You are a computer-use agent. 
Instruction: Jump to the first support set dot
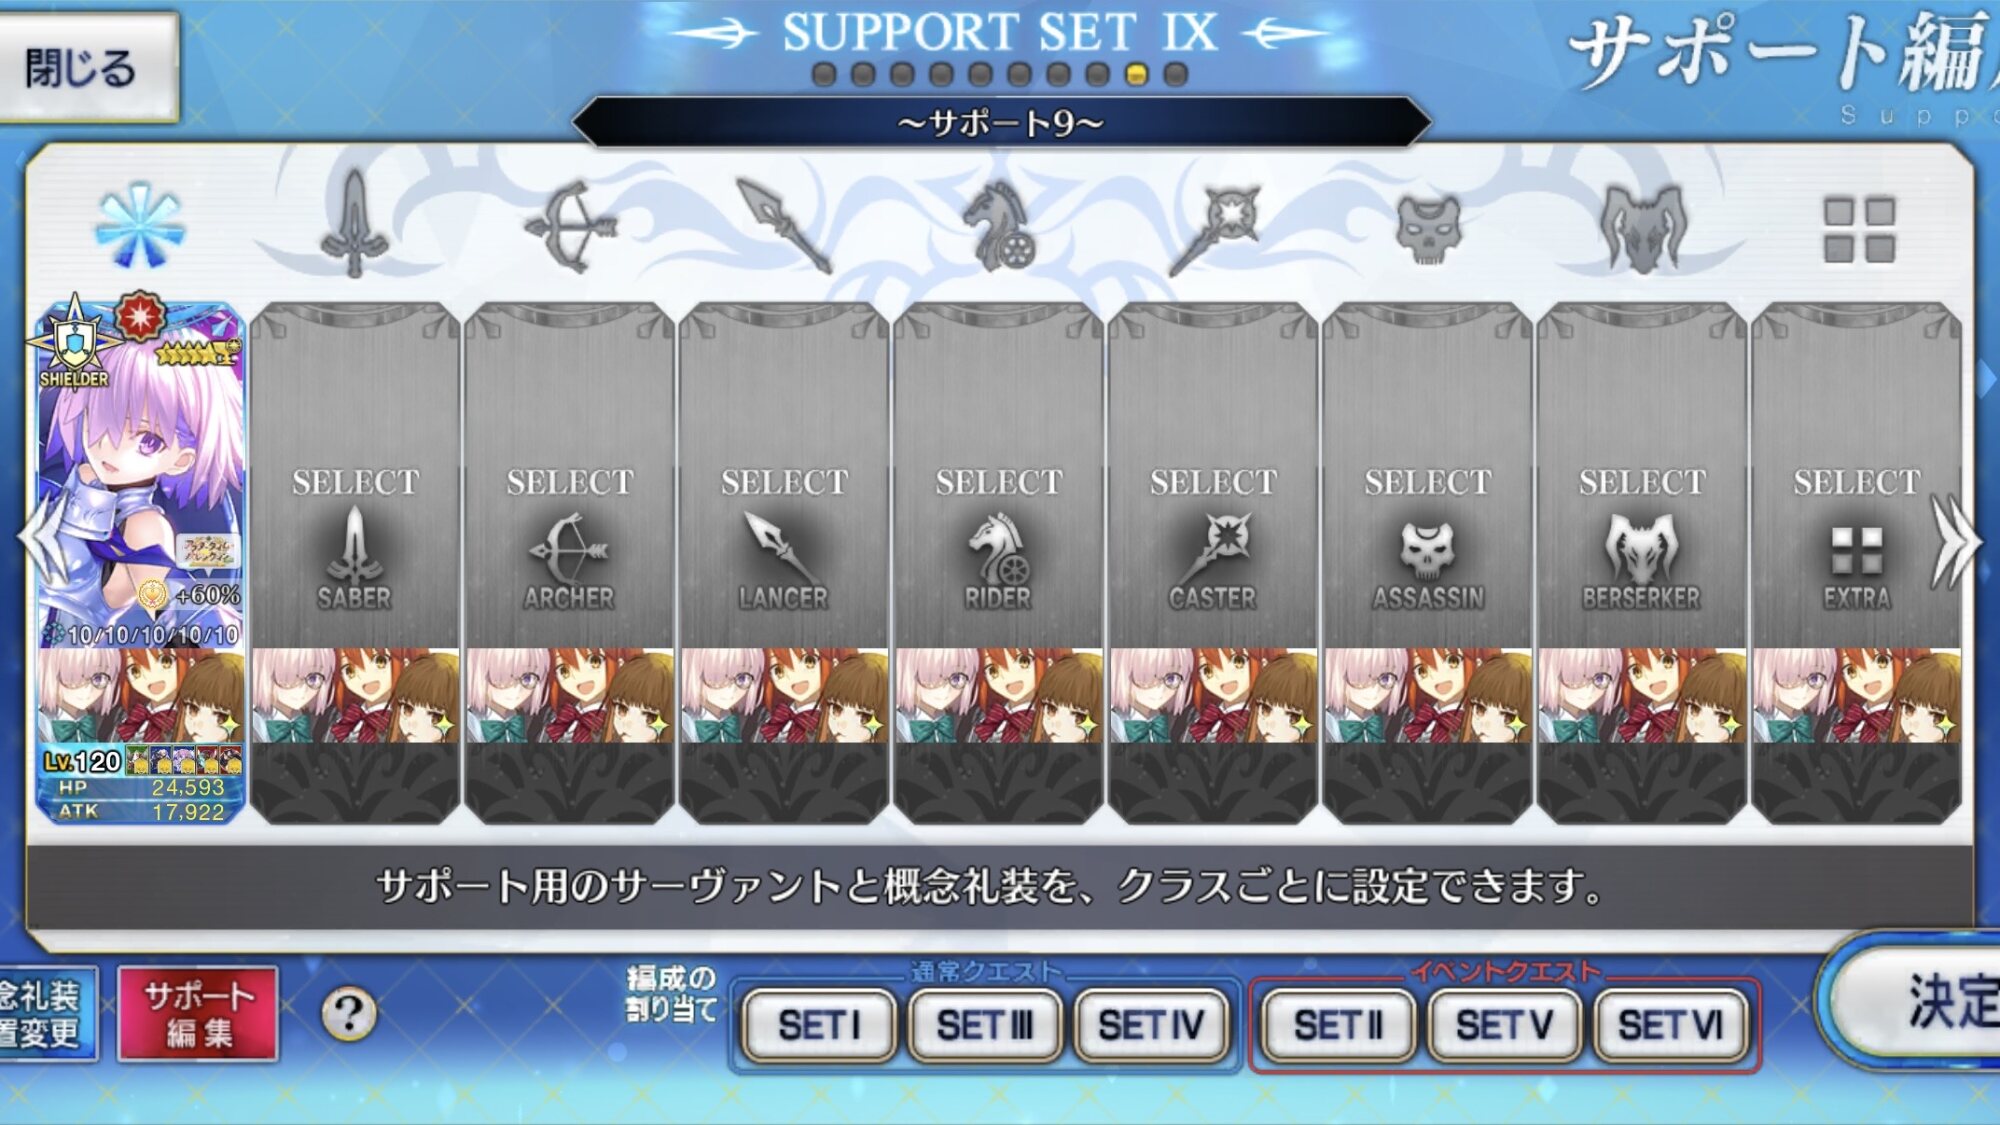pos(824,74)
